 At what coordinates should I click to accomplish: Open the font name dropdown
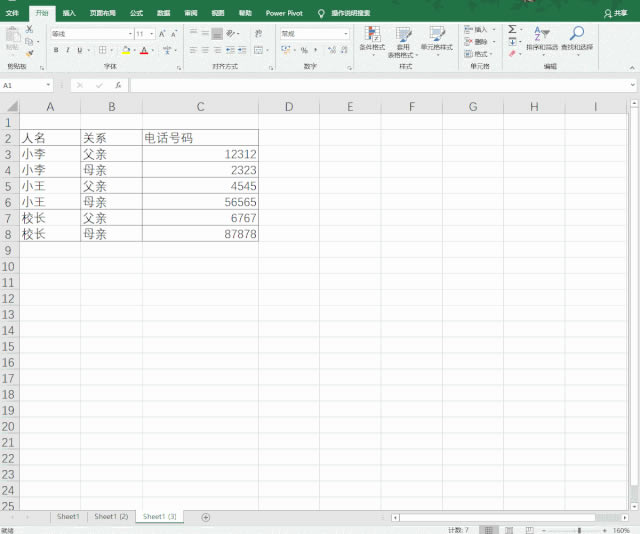129,34
